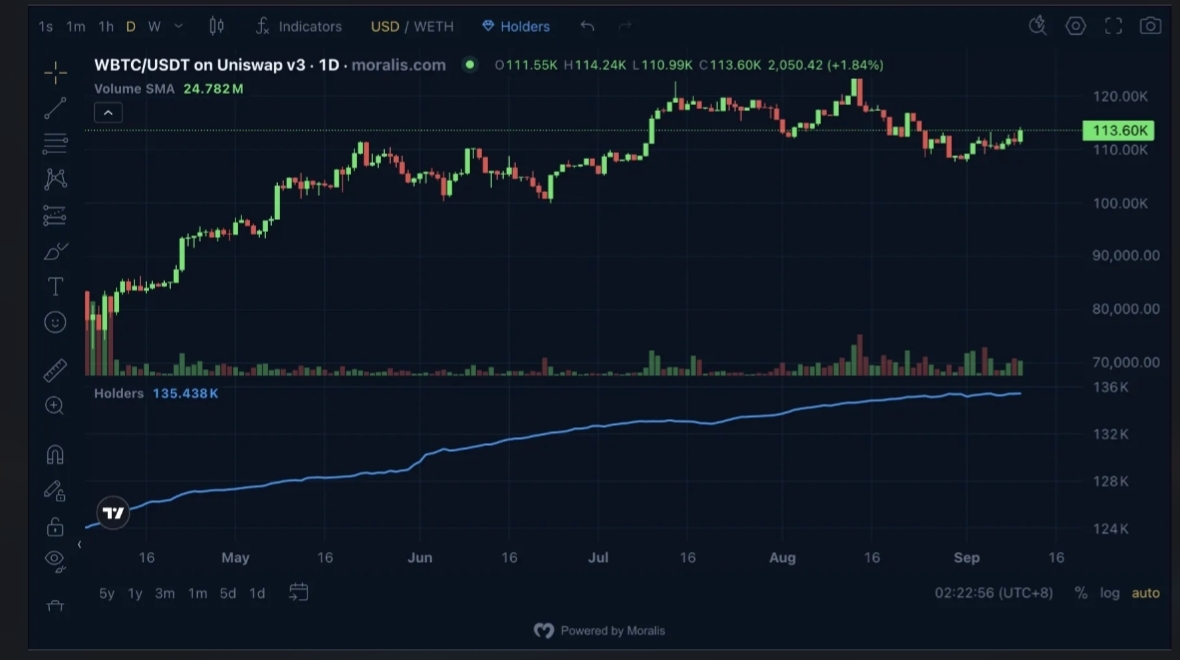Set range to 1y

tap(135, 593)
